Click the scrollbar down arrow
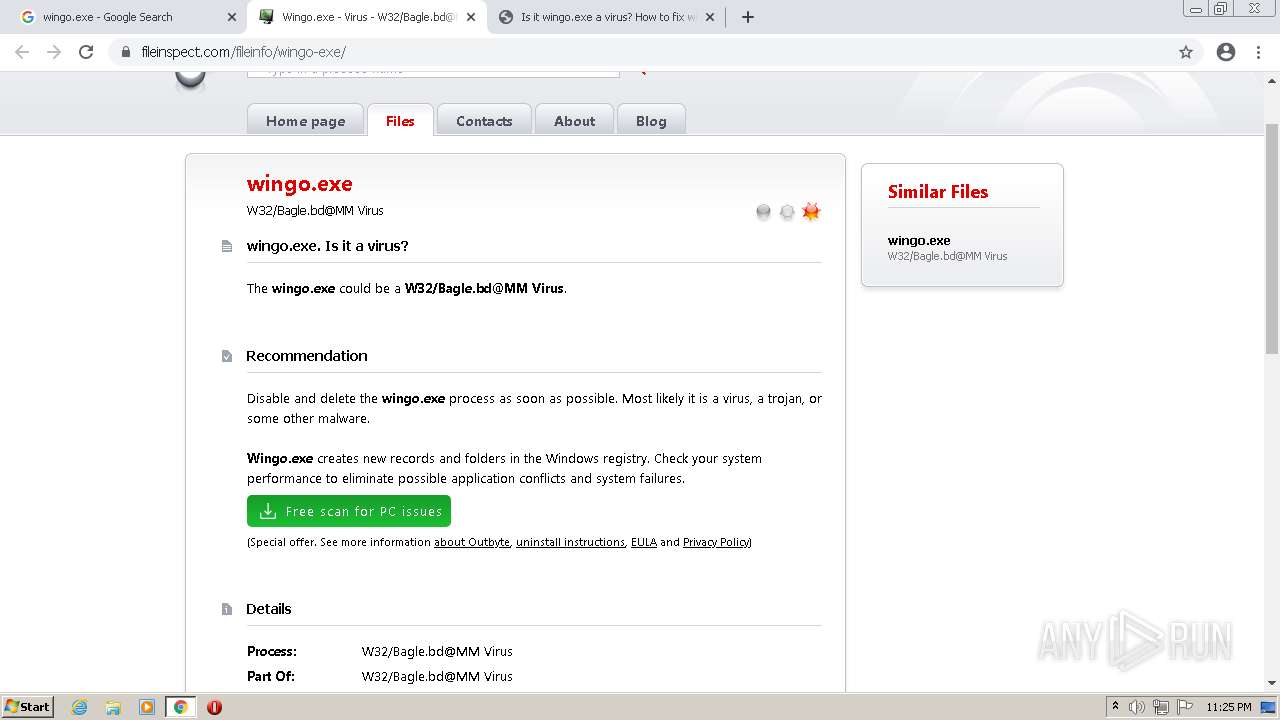1280x720 pixels. 1272,683
